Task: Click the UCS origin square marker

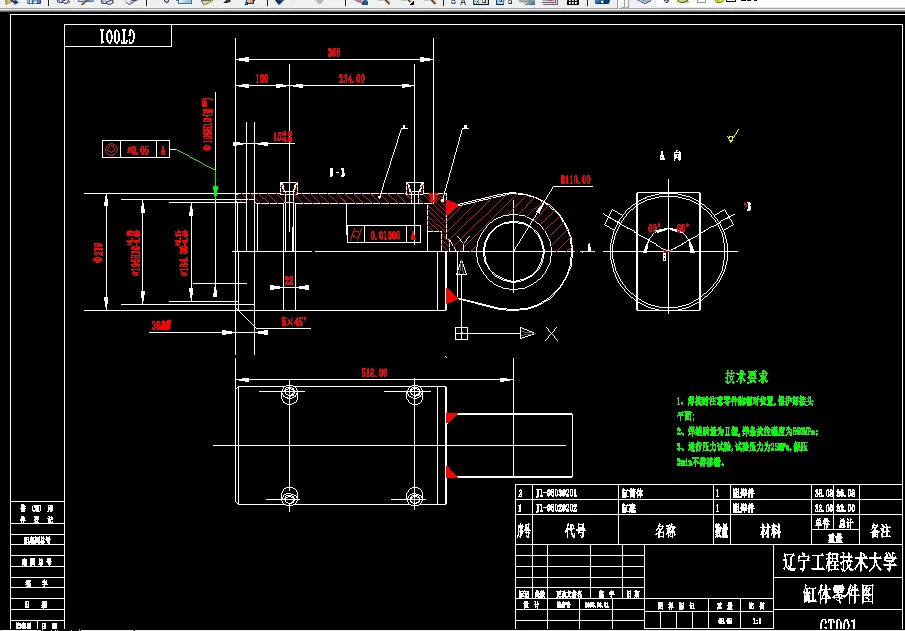Action: [x=461, y=334]
